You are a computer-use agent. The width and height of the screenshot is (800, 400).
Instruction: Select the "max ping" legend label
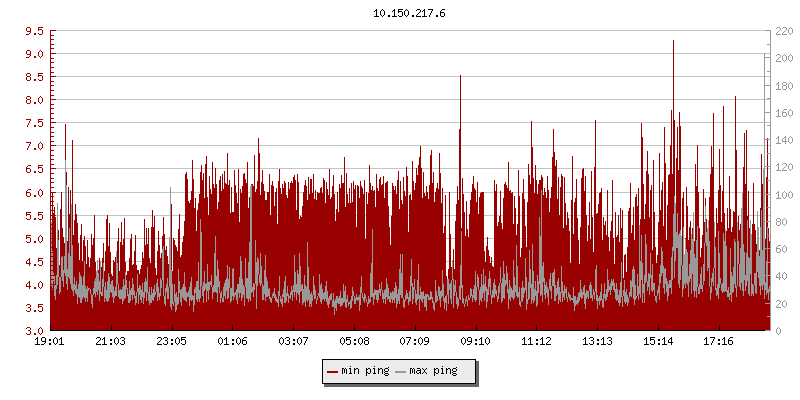point(433,371)
